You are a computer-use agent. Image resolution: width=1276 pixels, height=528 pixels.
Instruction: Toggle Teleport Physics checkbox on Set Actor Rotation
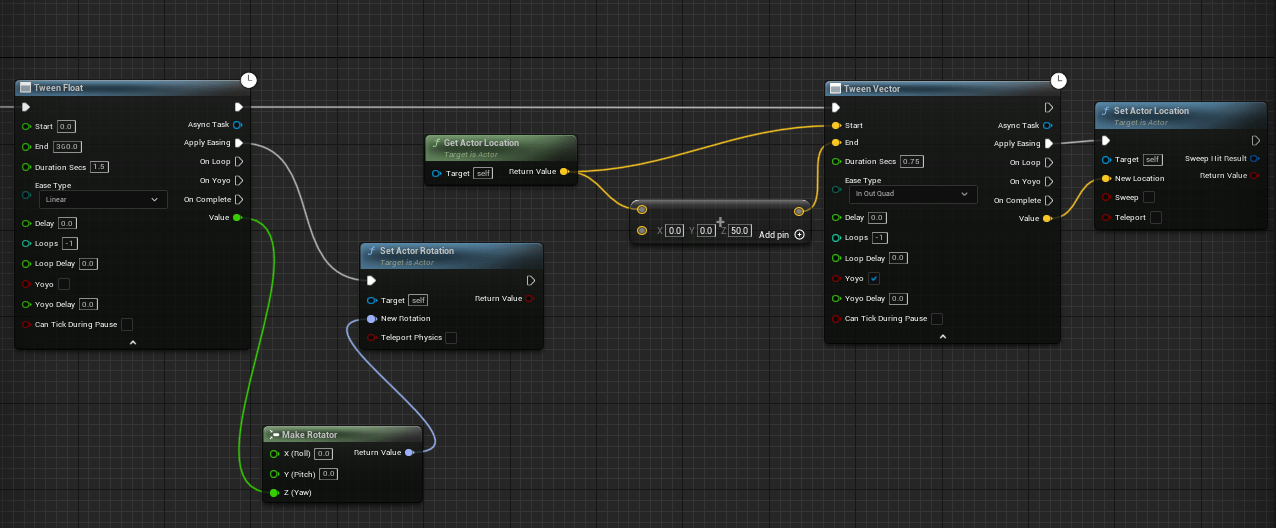pos(451,338)
